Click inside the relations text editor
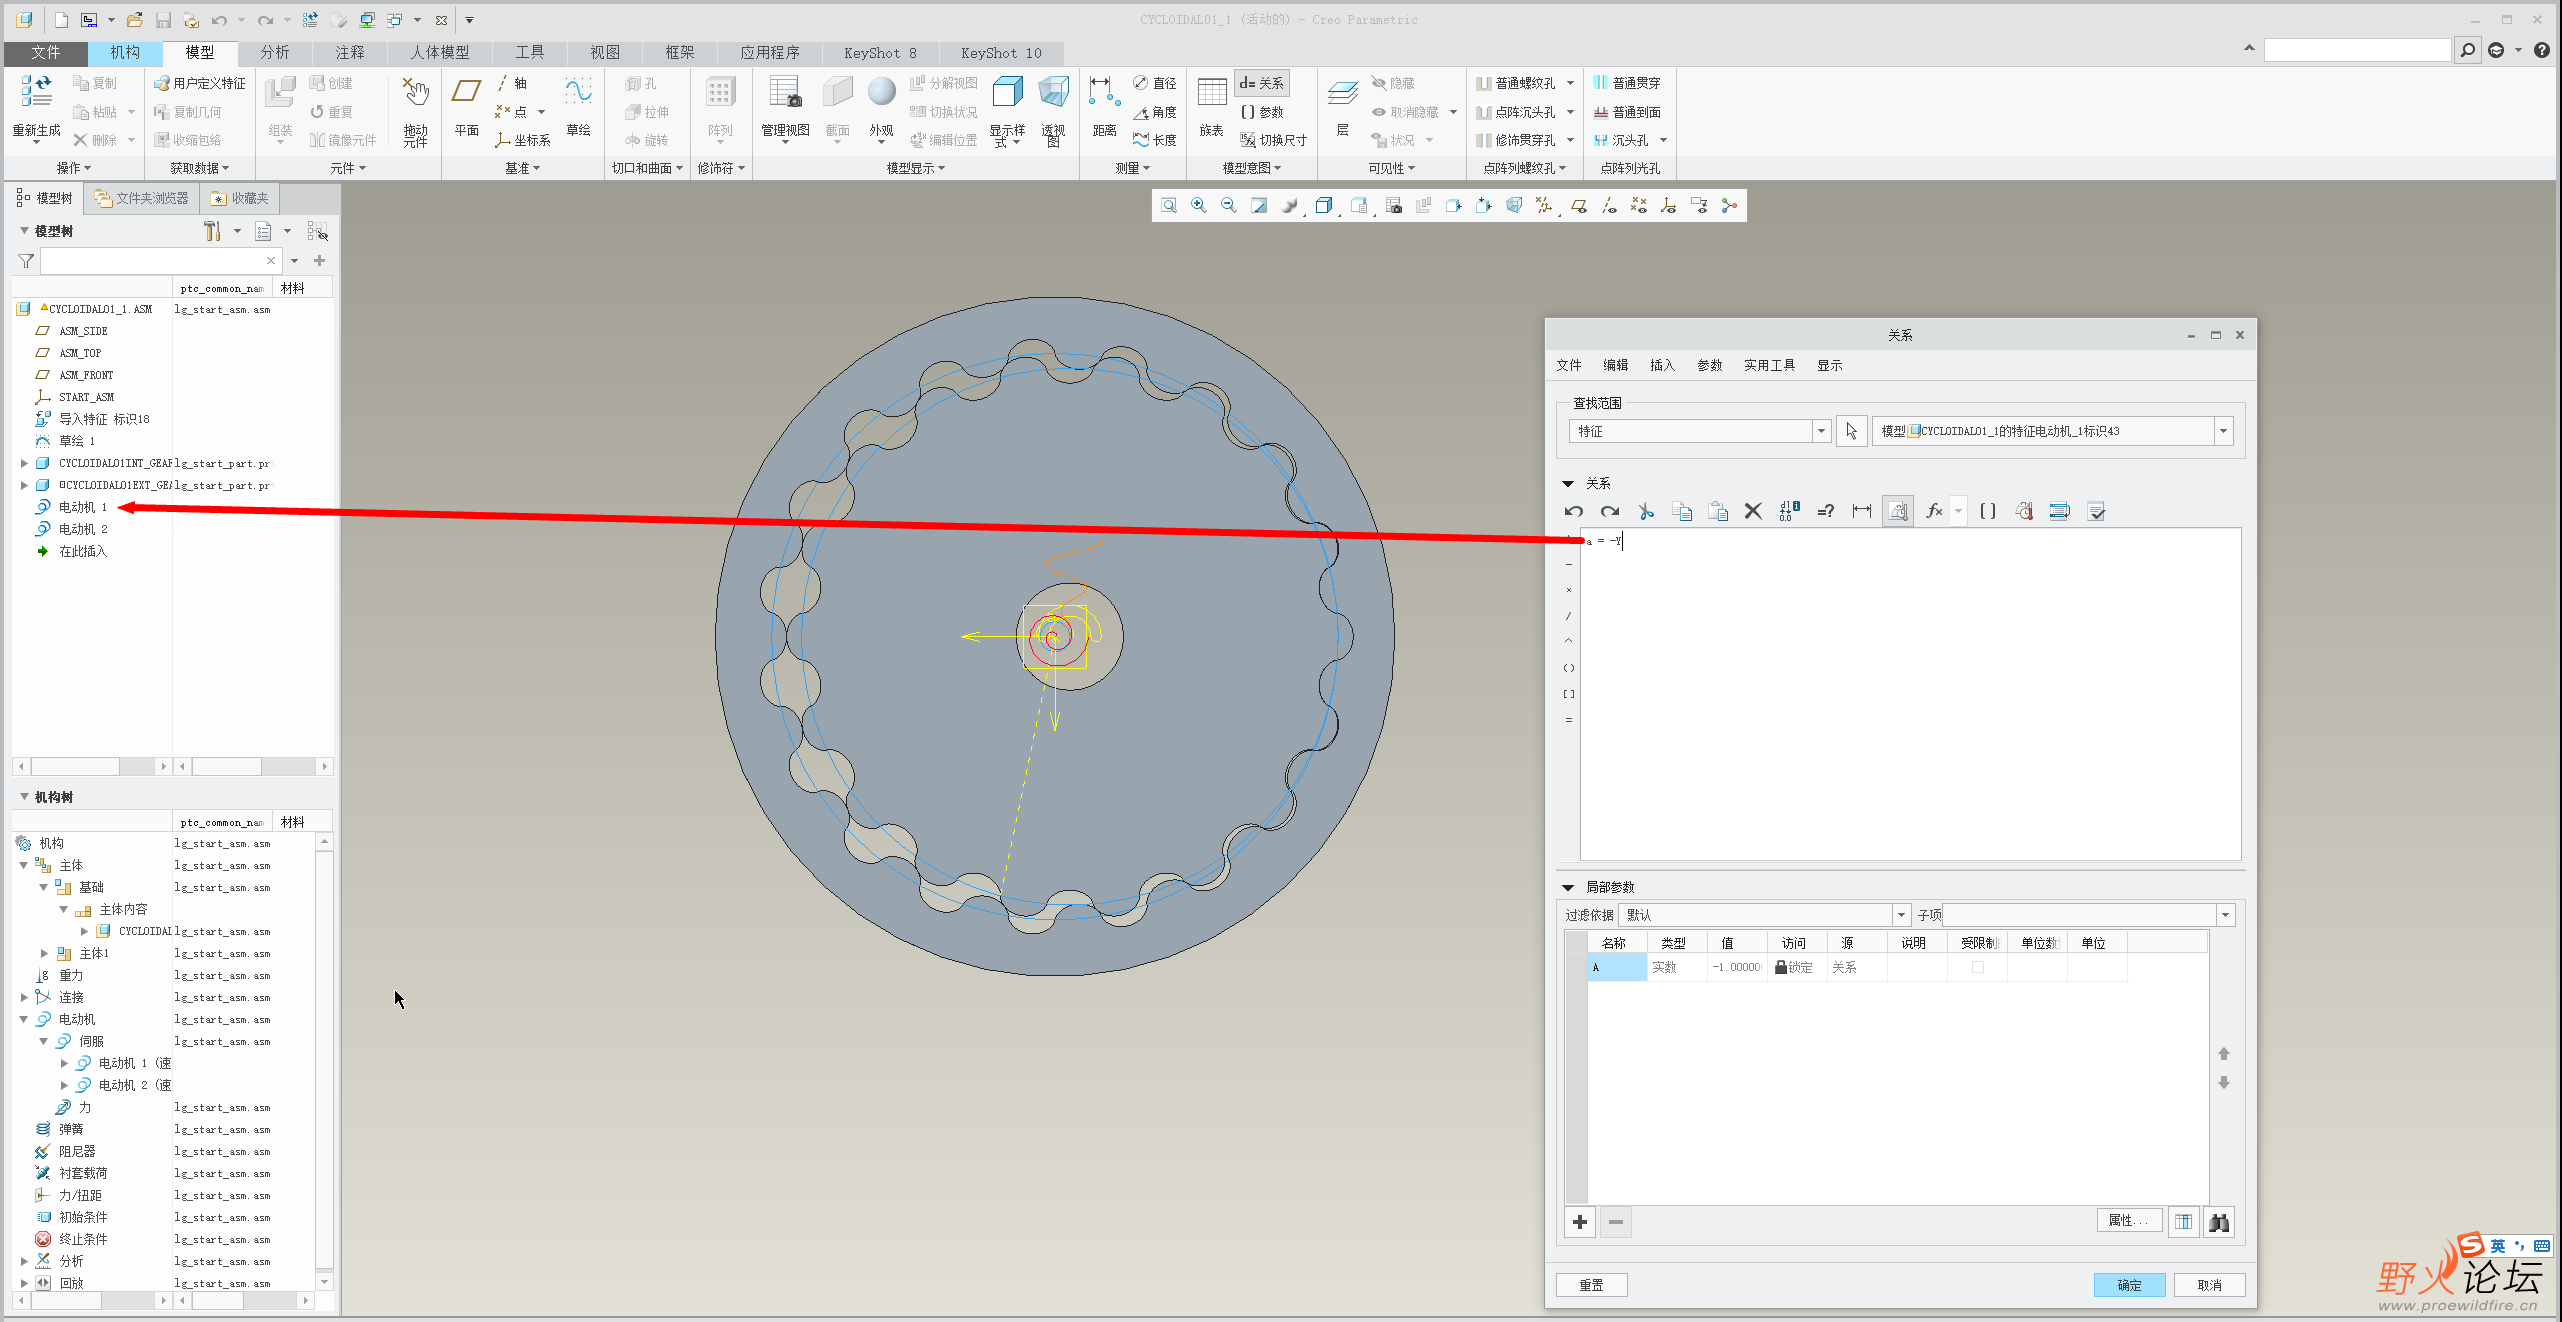This screenshot has width=2562, height=1322. (1910, 694)
